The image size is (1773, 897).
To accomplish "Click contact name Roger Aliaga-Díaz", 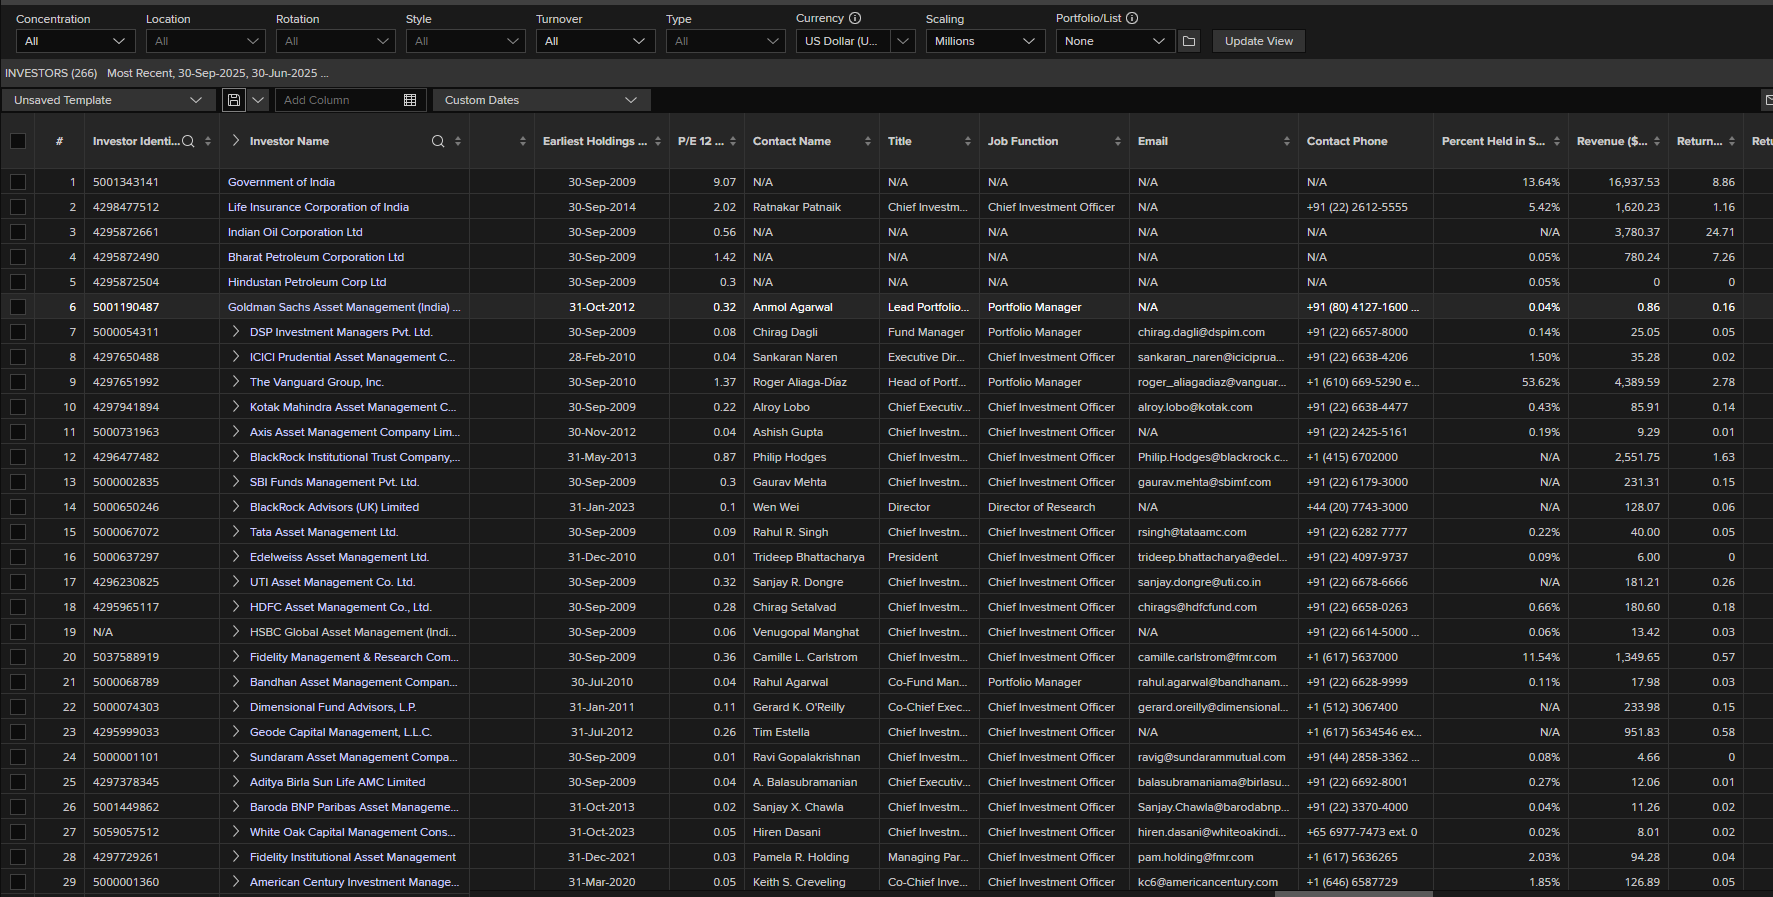I will (800, 382).
